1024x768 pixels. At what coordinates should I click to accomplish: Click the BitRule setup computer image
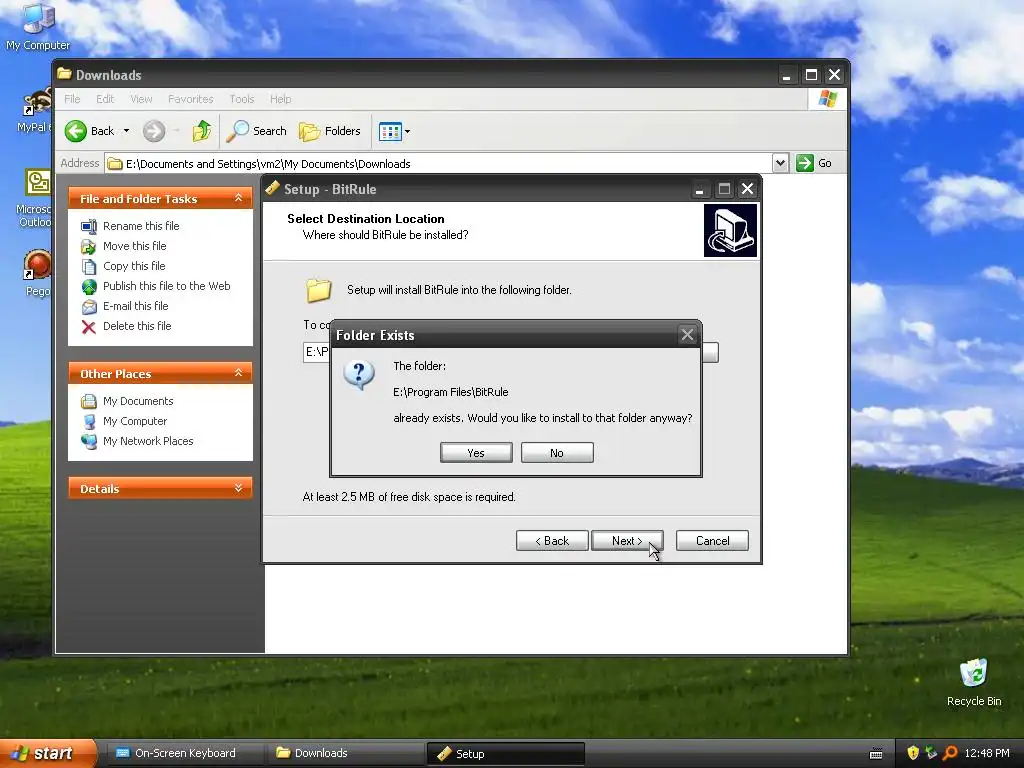730,231
